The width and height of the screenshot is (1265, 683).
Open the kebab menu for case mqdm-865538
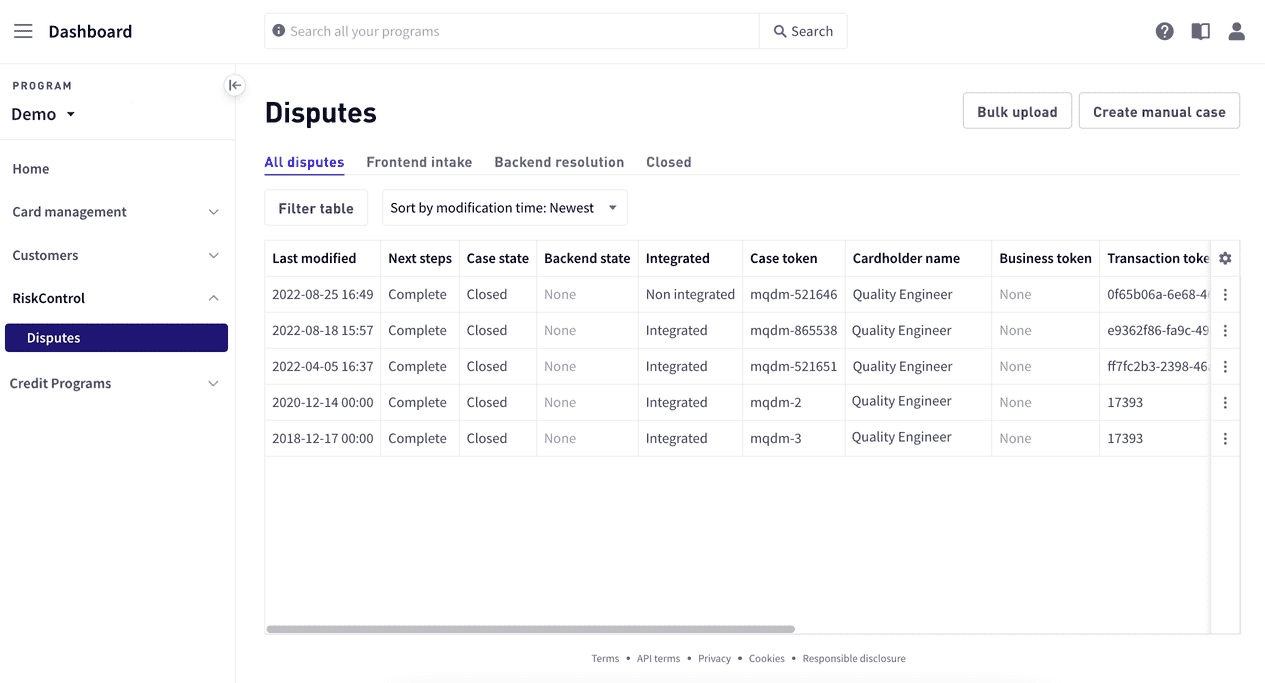tap(1225, 330)
